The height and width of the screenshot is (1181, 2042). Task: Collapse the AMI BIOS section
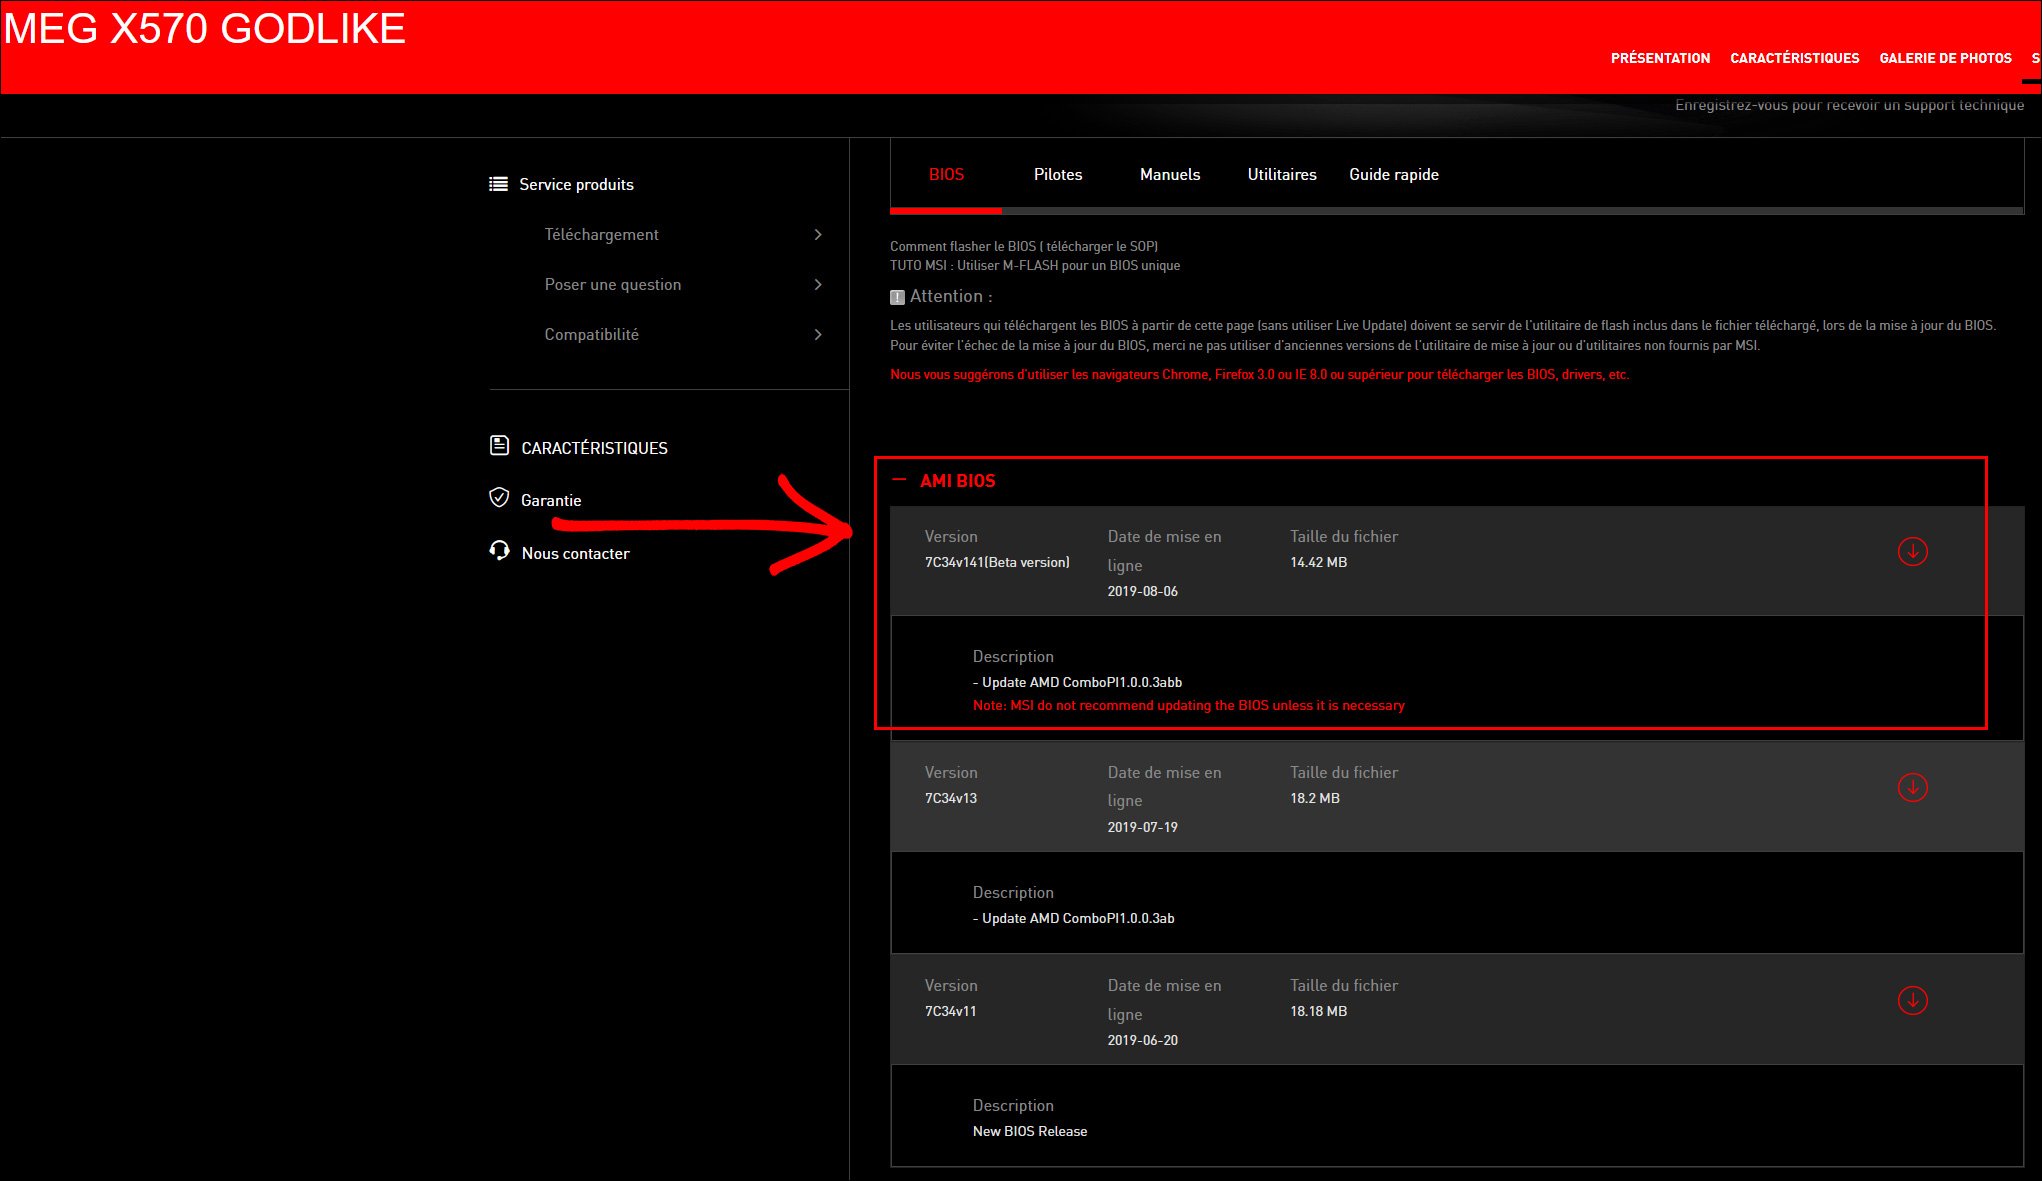pos(899,480)
